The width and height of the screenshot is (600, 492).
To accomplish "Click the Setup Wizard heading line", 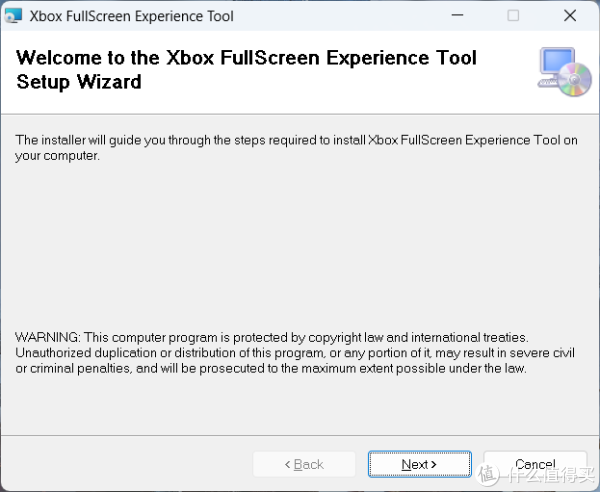I will 79,82.
